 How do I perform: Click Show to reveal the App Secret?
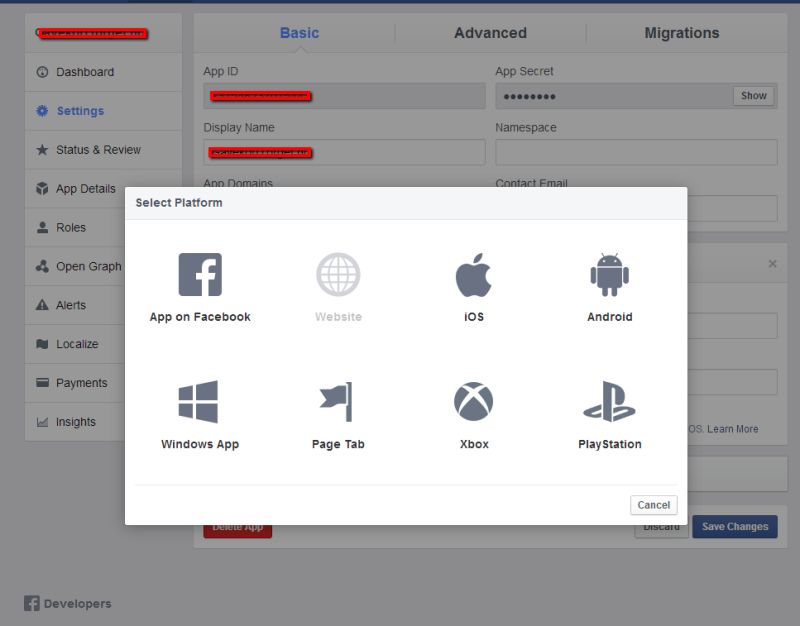tap(753, 96)
